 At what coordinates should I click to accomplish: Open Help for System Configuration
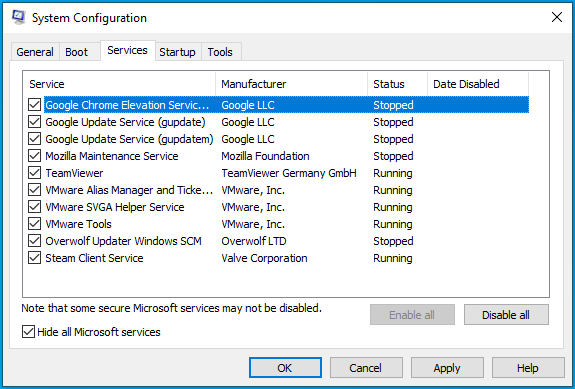[x=528, y=368]
